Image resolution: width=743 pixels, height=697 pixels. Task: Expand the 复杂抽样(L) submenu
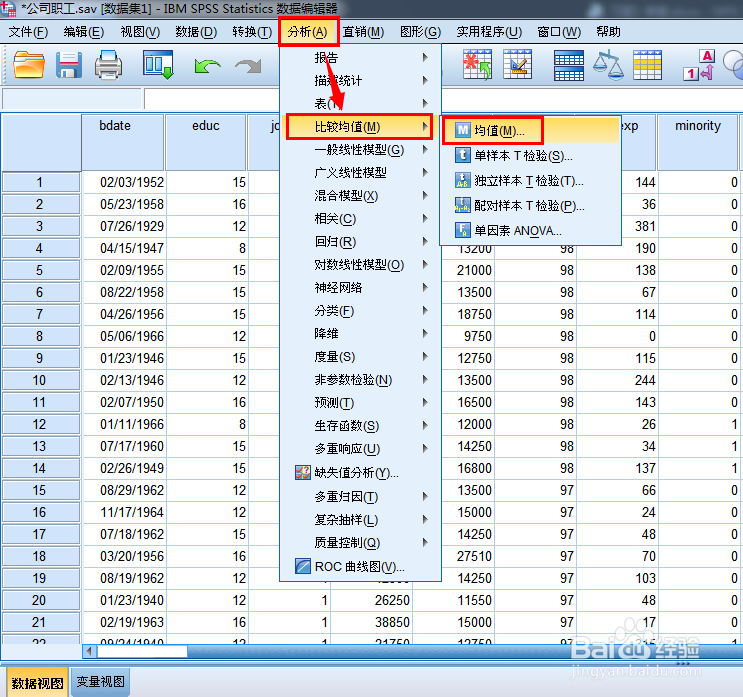coord(361,519)
